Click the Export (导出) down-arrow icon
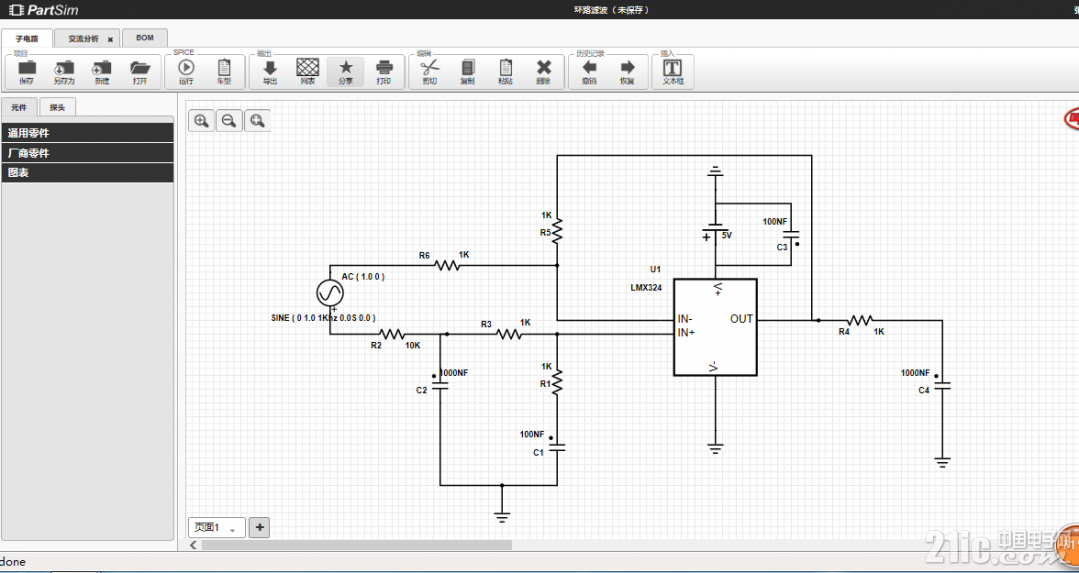1079x573 pixels. coord(270,67)
